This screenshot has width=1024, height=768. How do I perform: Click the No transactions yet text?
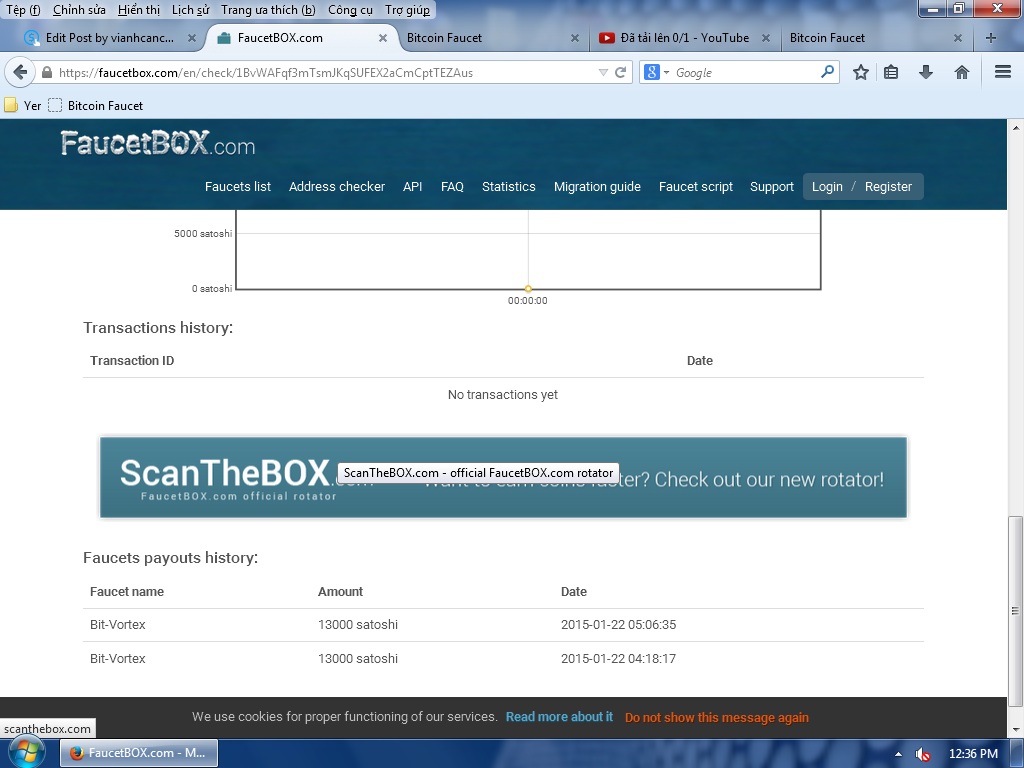coord(503,394)
